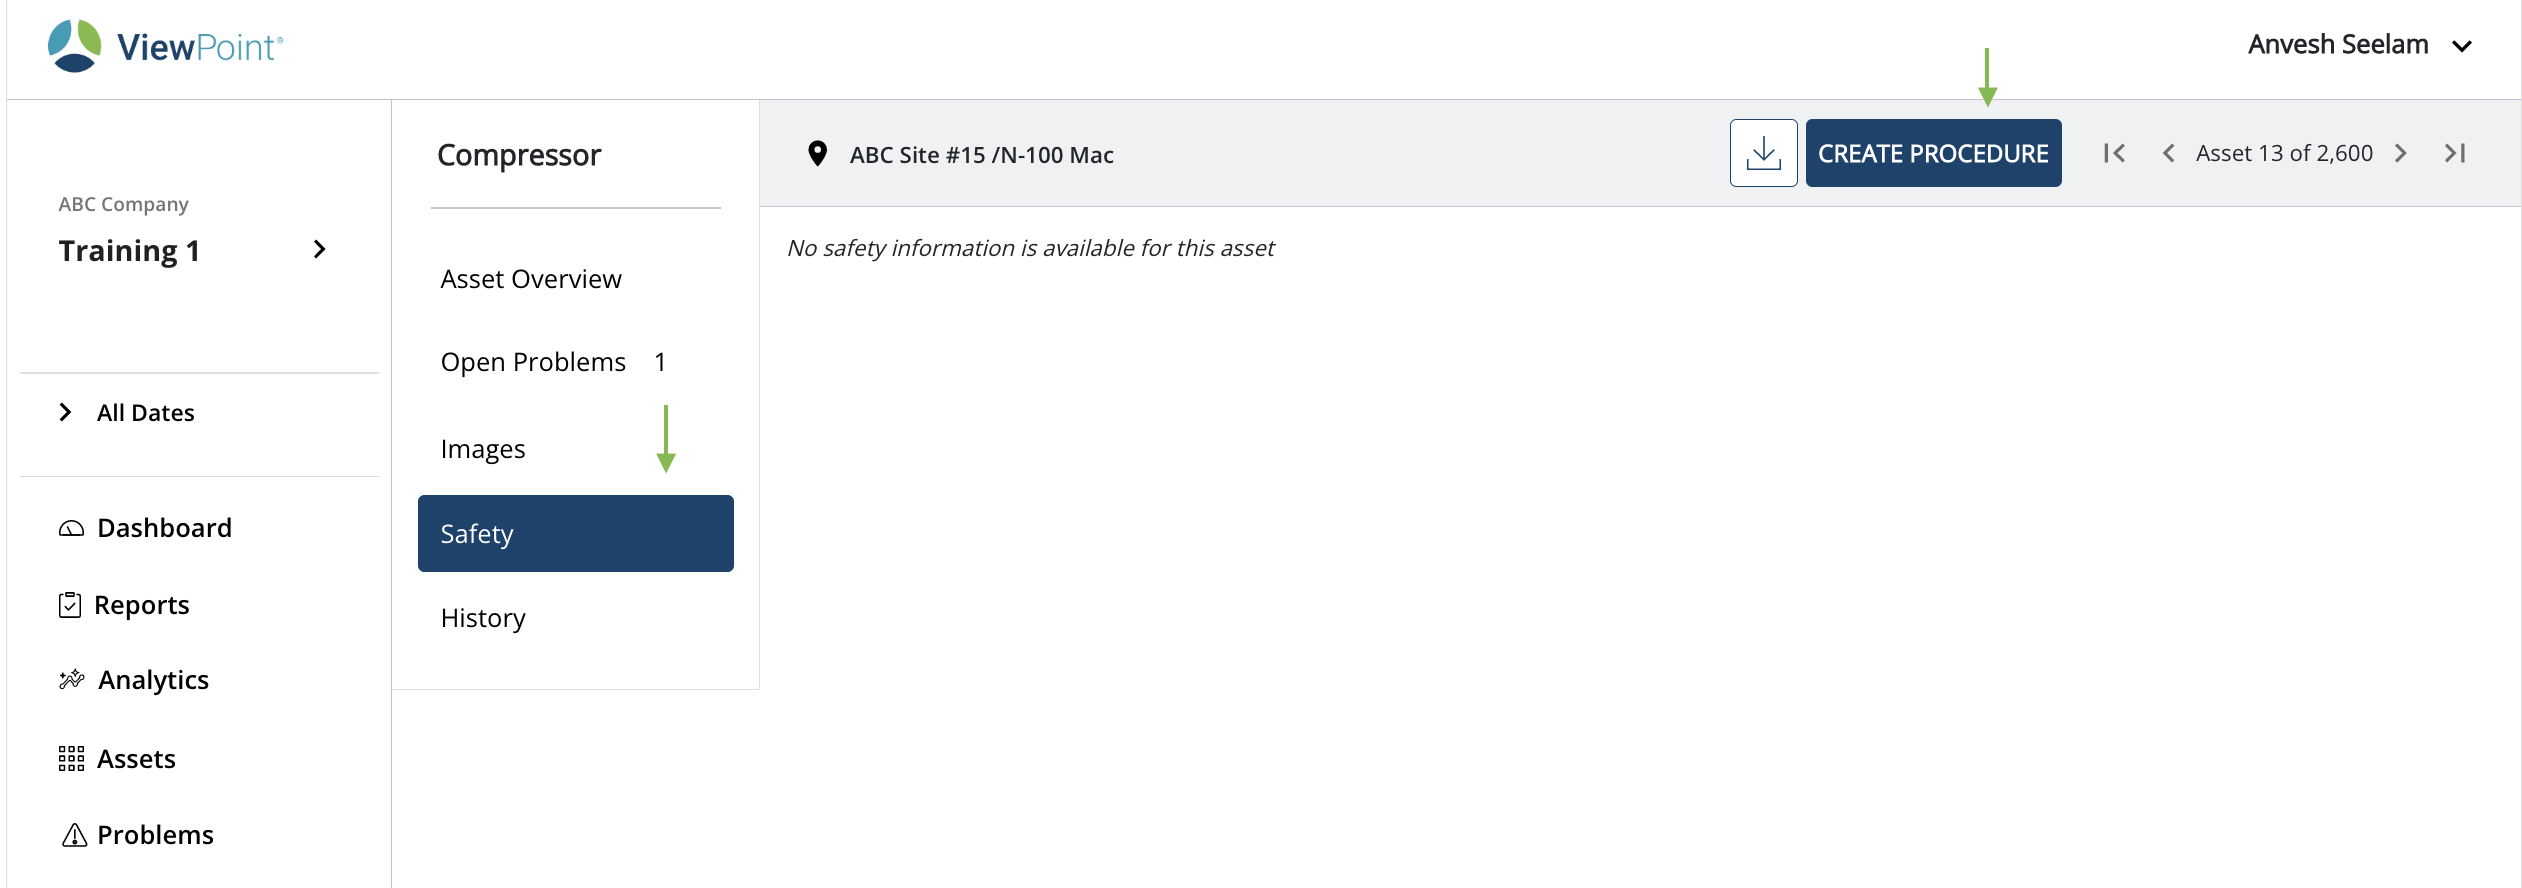
Task: Go to the previous asset
Action: [2168, 153]
